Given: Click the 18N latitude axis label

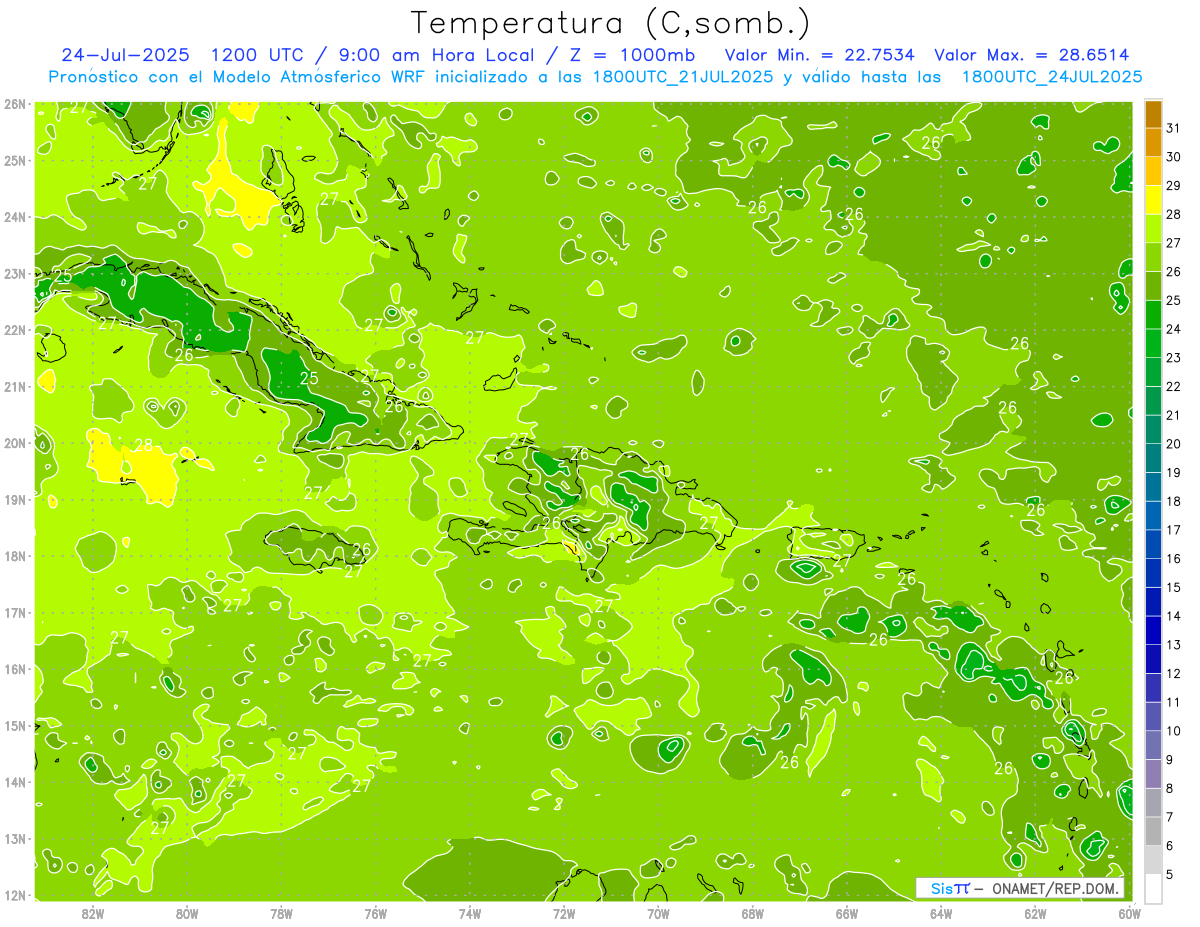Looking at the screenshot, I should pos(14,556).
